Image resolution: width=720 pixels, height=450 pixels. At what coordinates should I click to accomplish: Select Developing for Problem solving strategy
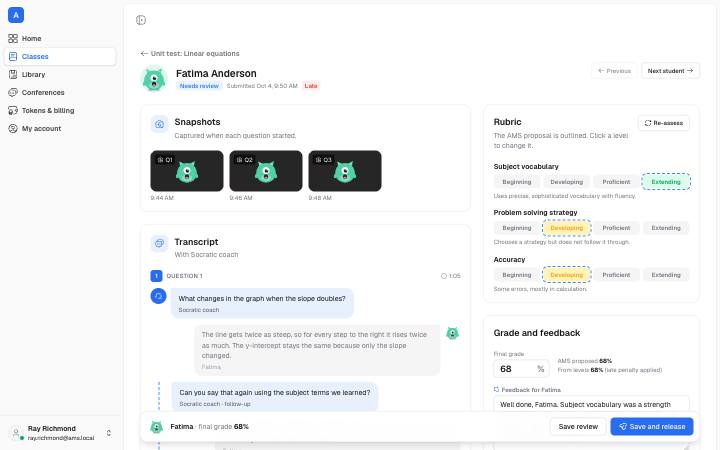[x=567, y=228]
